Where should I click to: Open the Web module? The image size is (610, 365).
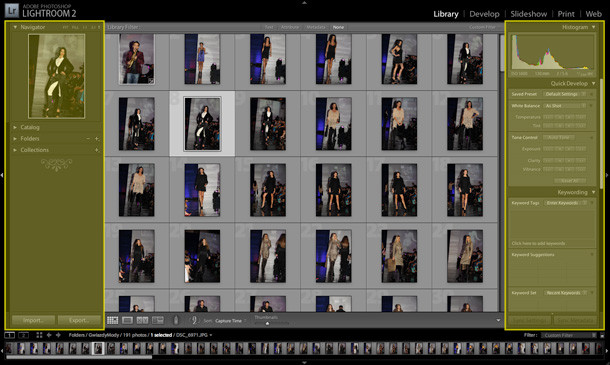(594, 14)
